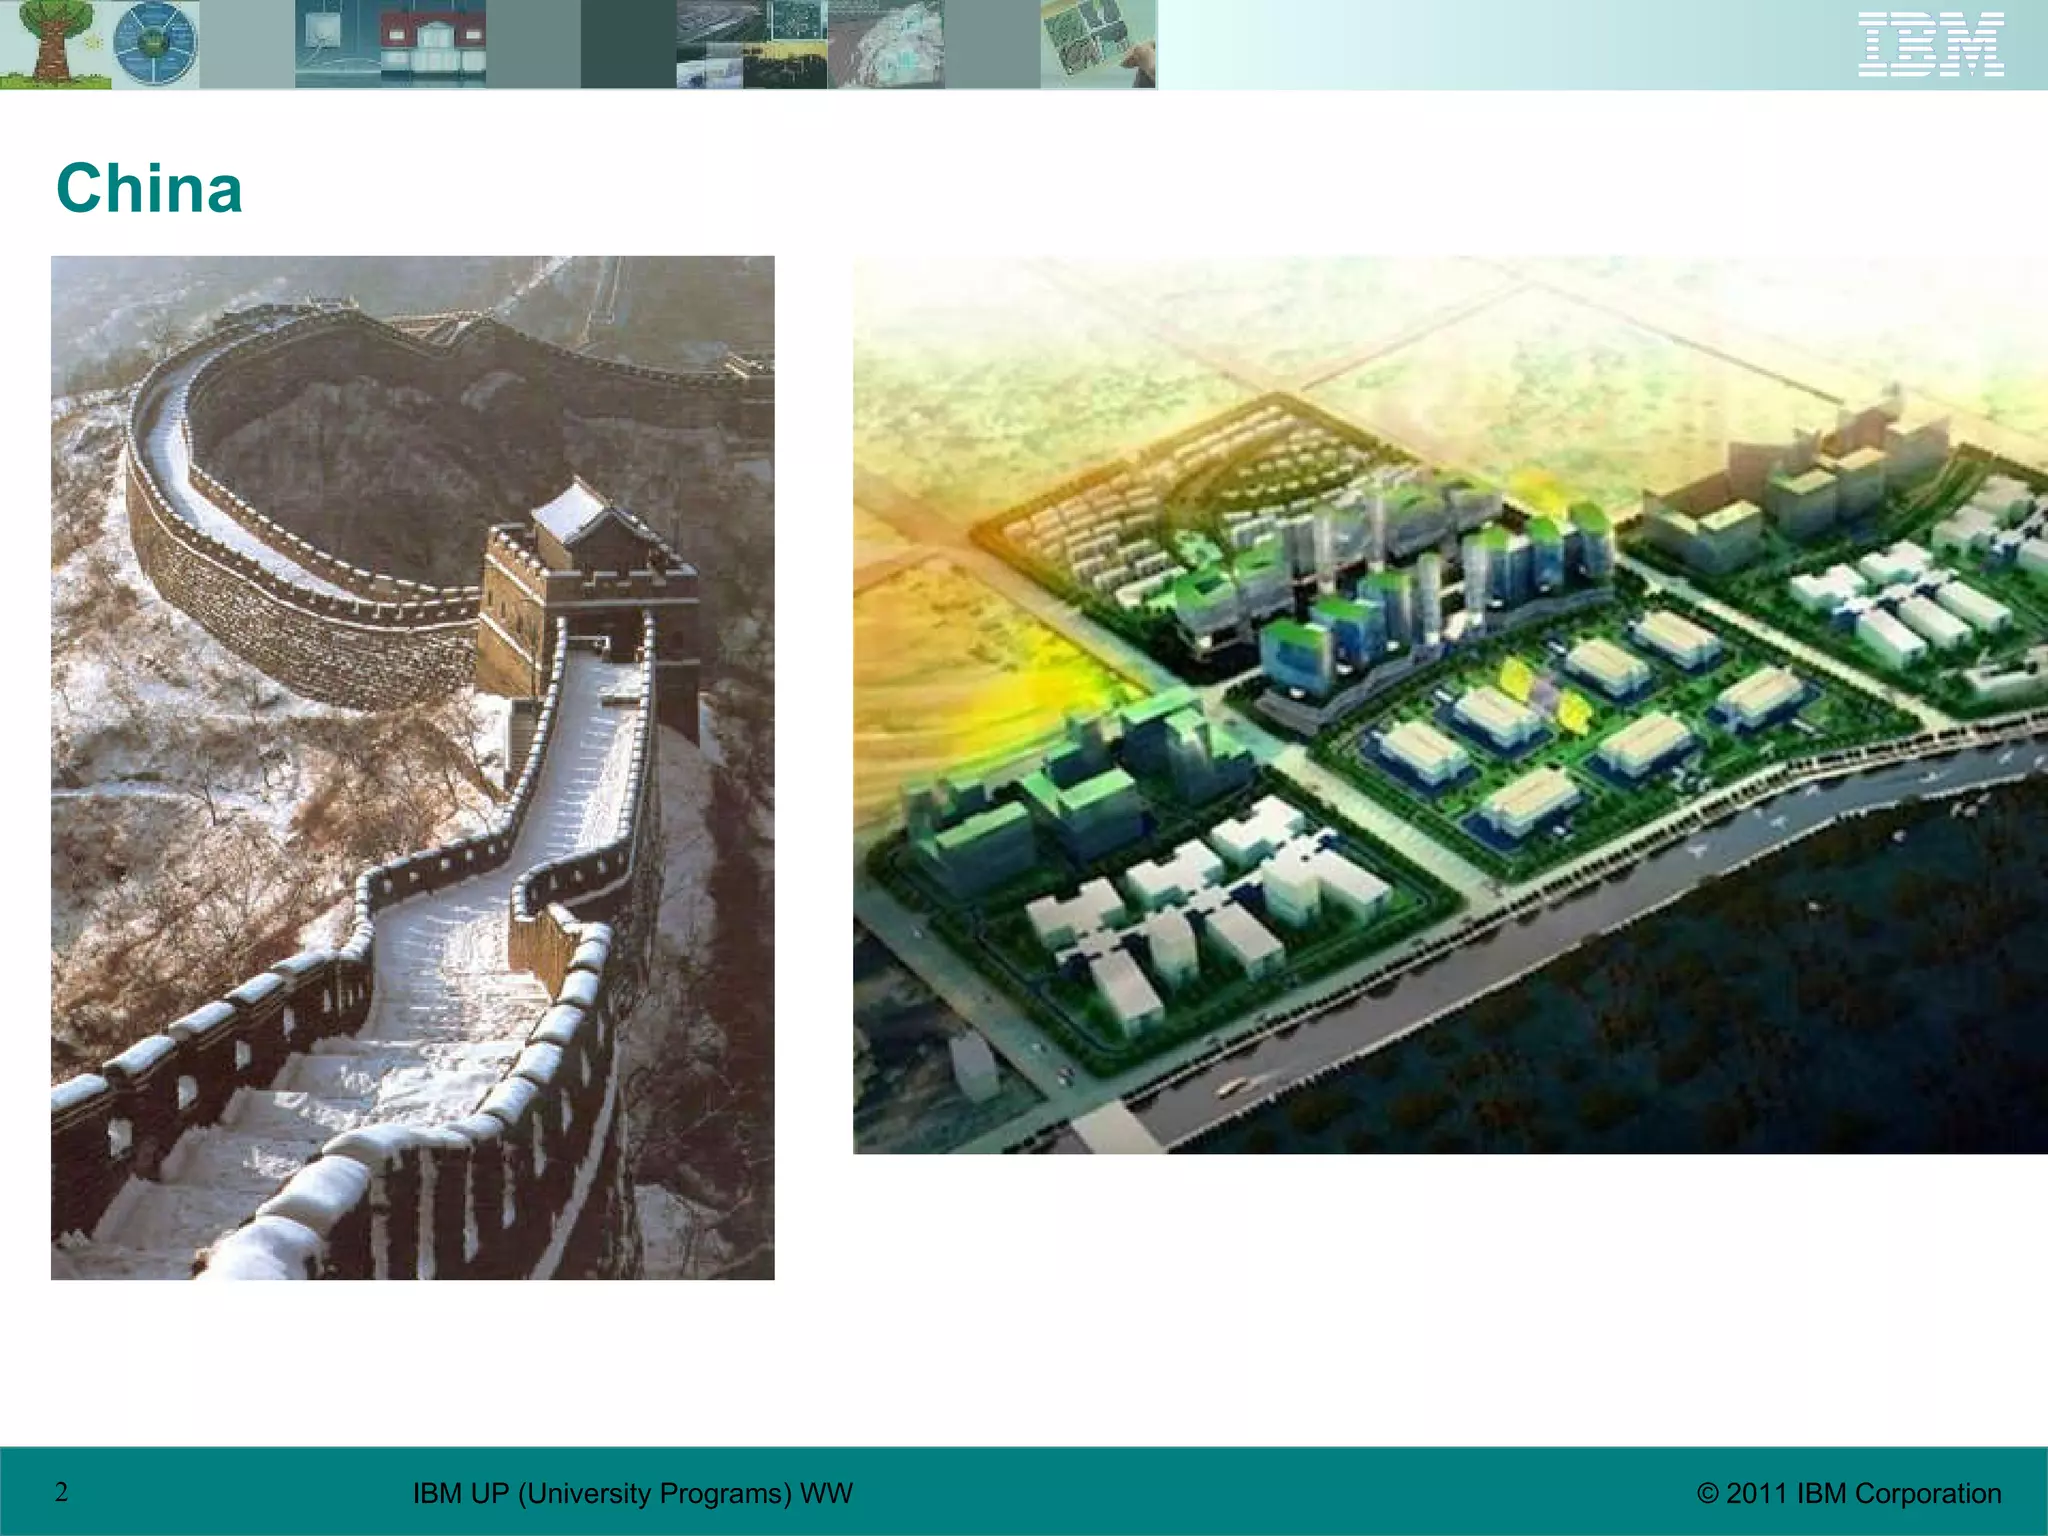Click the slide number 2 in footer

coord(62,1492)
